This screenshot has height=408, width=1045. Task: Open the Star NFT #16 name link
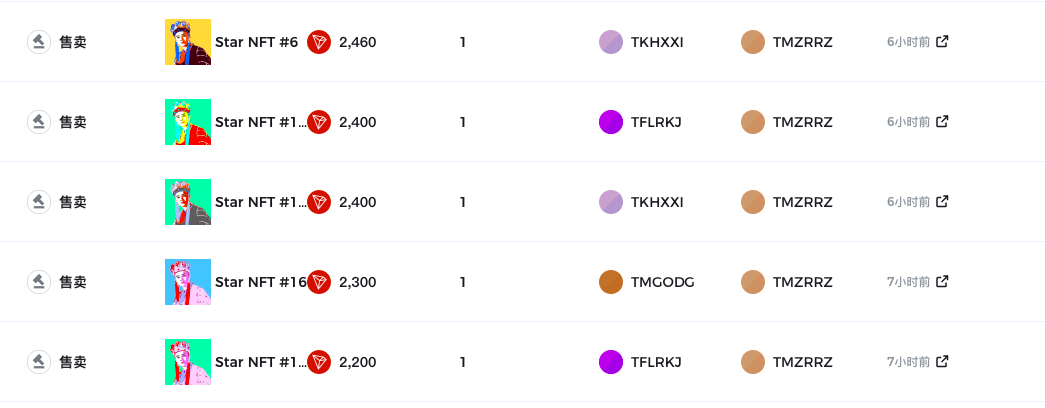261,282
